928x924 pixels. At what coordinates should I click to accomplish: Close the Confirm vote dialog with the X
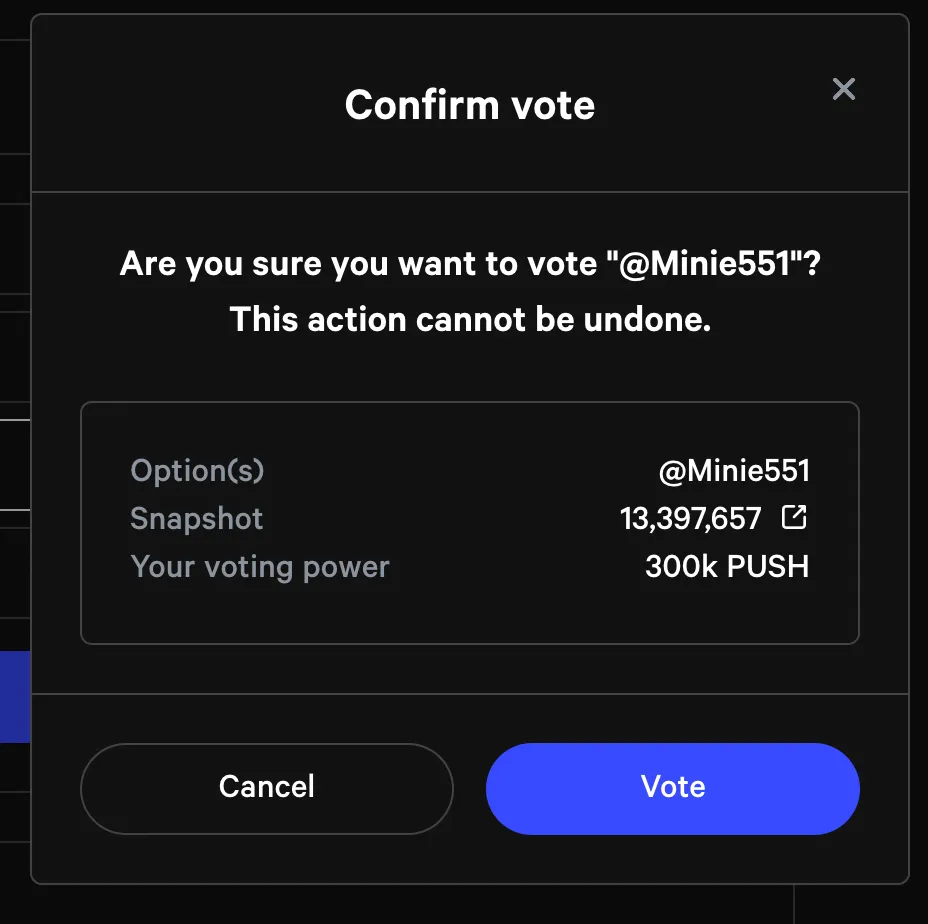tap(844, 89)
